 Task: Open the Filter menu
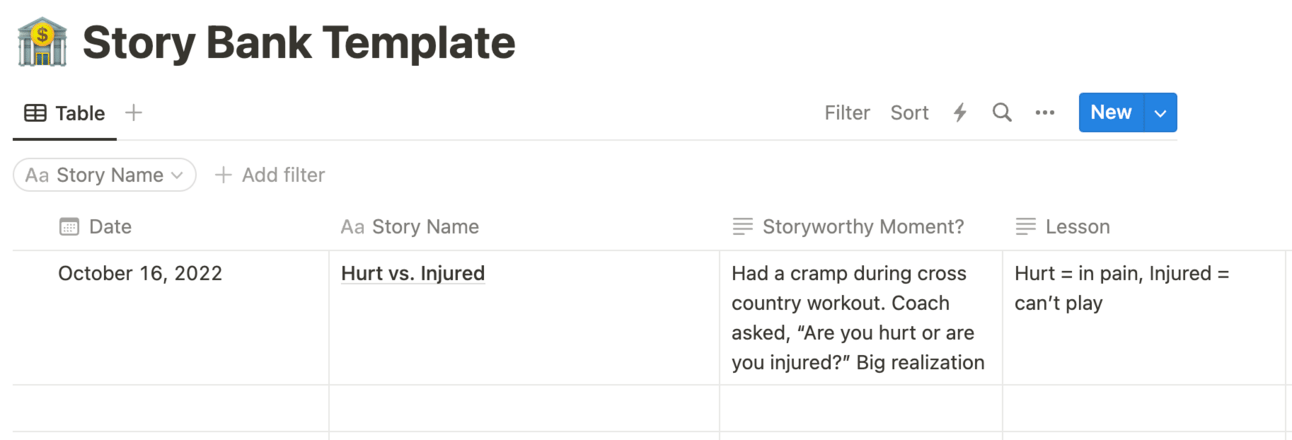(x=847, y=113)
